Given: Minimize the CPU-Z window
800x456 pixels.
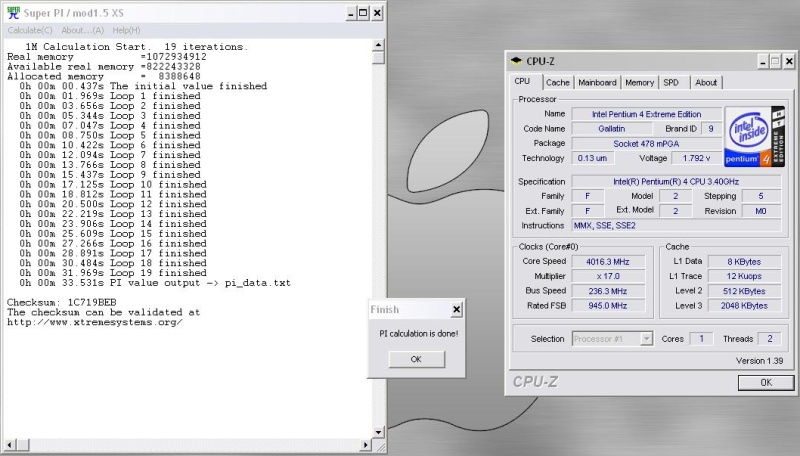Looking at the screenshot, I should tap(763, 61).
